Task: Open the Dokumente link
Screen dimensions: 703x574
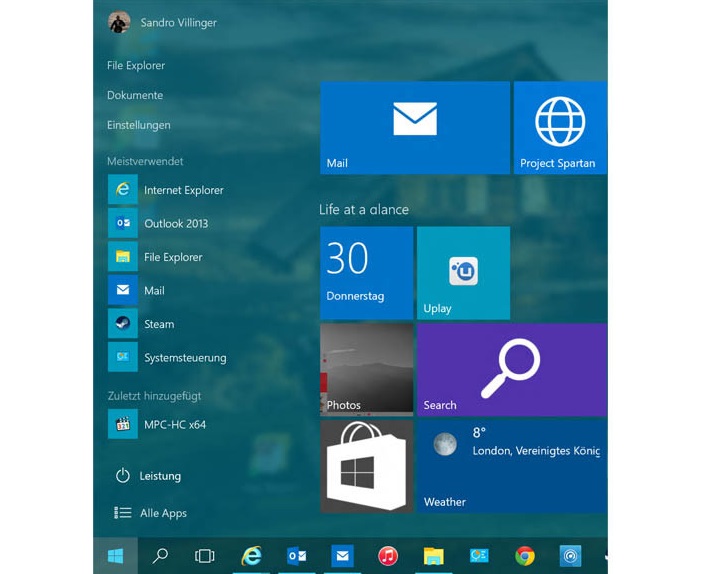Action: pyautogui.click(x=135, y=95)
